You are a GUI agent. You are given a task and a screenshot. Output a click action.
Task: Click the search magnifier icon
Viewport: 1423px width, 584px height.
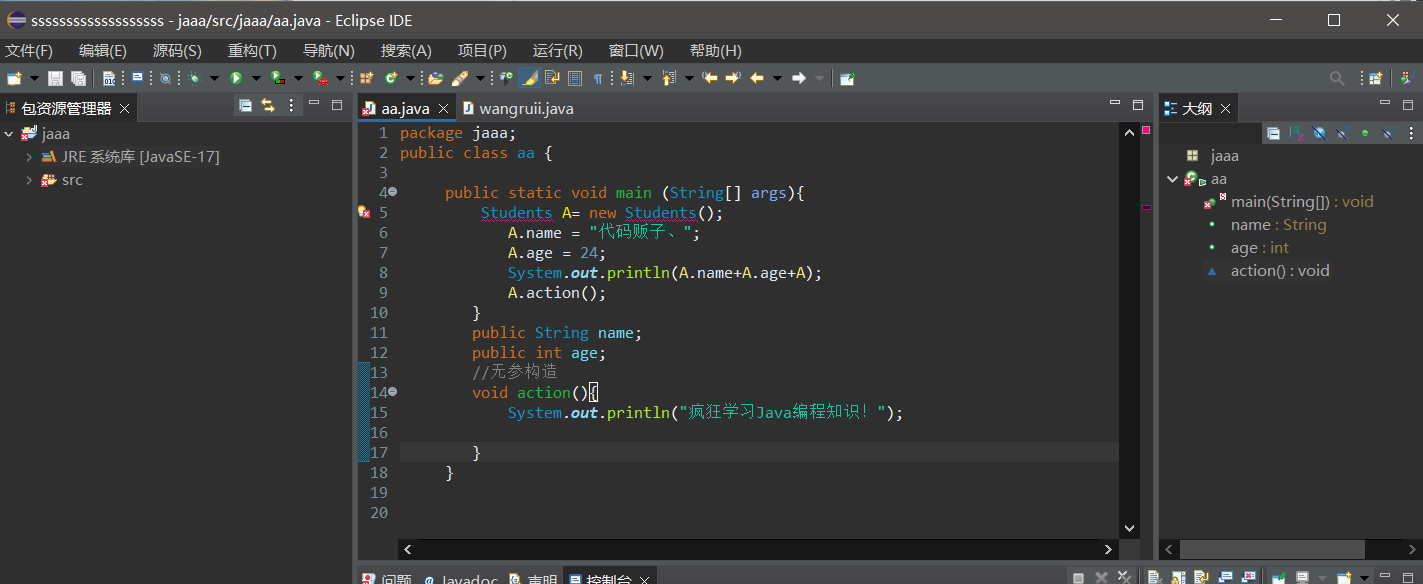1336,78
